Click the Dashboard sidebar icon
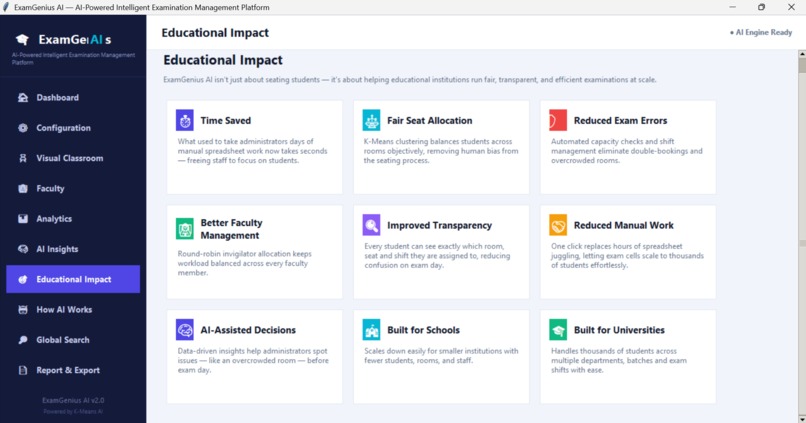The height and width of the screenshot is (423, 806). coord(23,98)
